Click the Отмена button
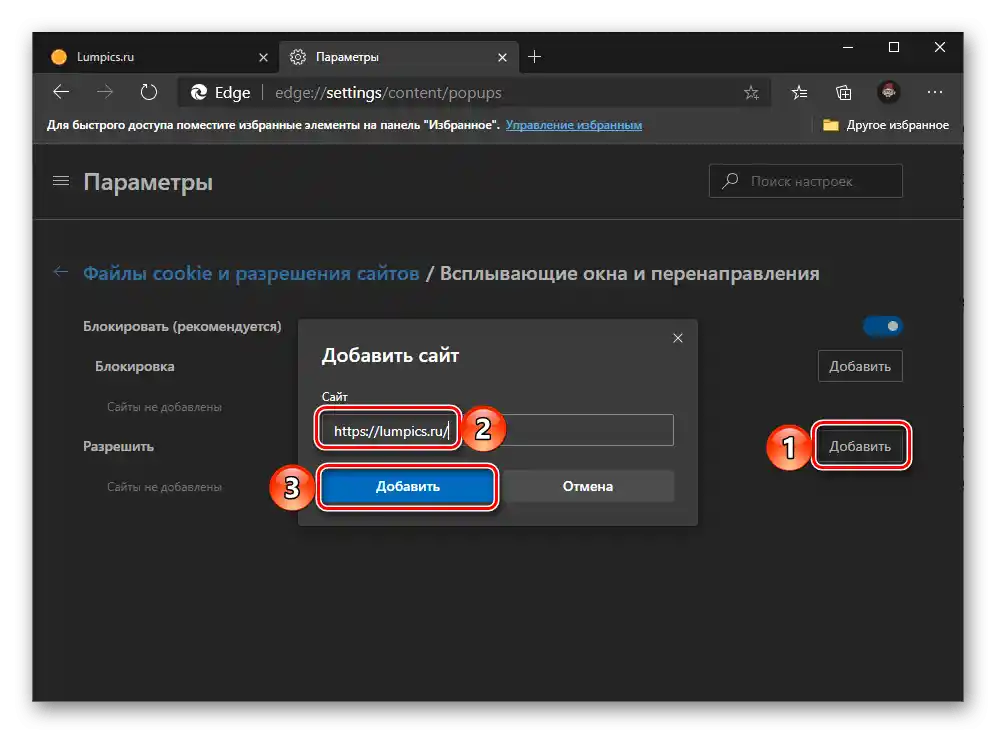Image resolution: width=996 pixels, height=734 pixels. click(588, 486)
